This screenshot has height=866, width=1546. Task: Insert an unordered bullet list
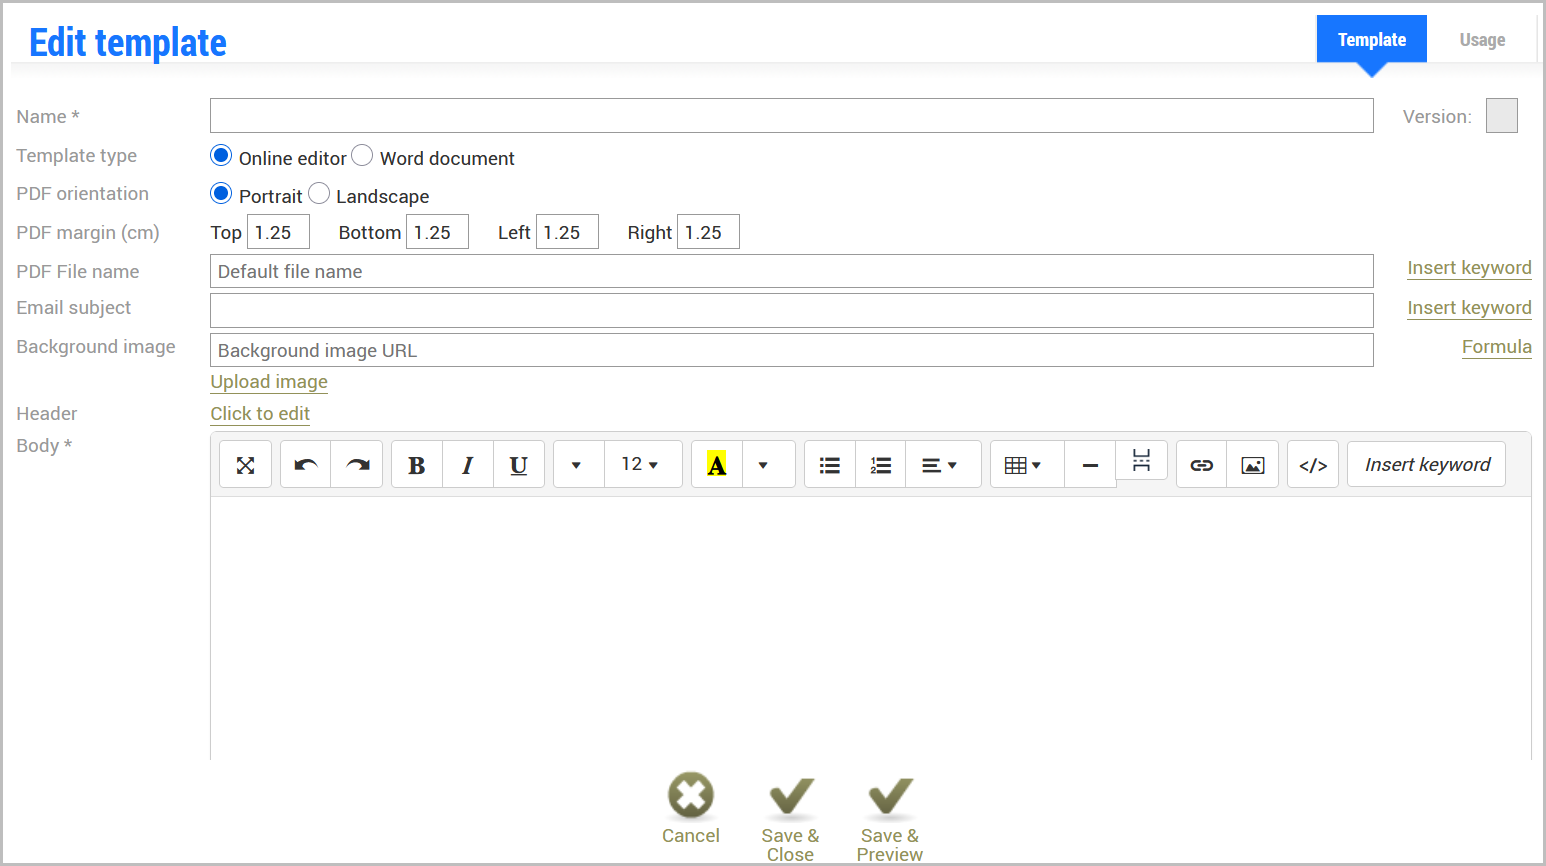[x=830, y=465]
